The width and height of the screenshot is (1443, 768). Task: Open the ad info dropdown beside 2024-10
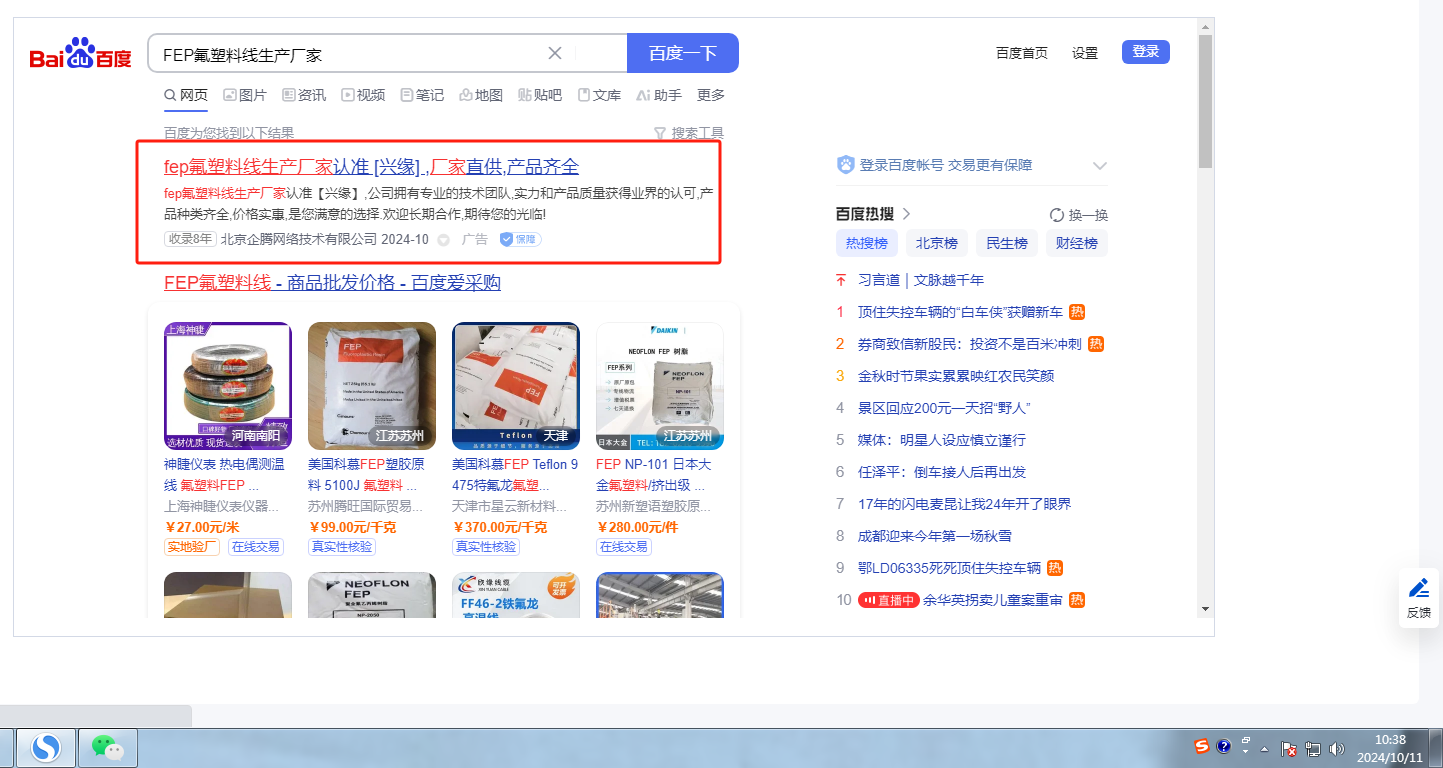[443, 240]
